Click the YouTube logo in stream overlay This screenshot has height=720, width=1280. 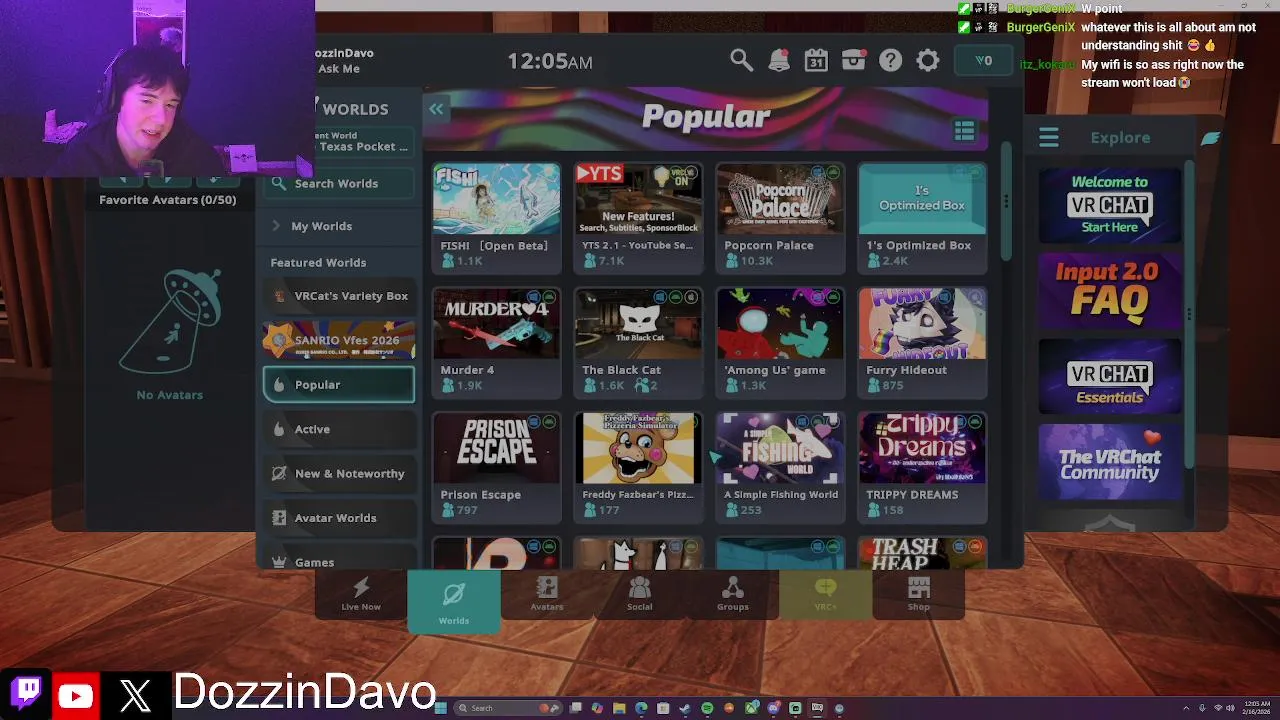(76, 694)
